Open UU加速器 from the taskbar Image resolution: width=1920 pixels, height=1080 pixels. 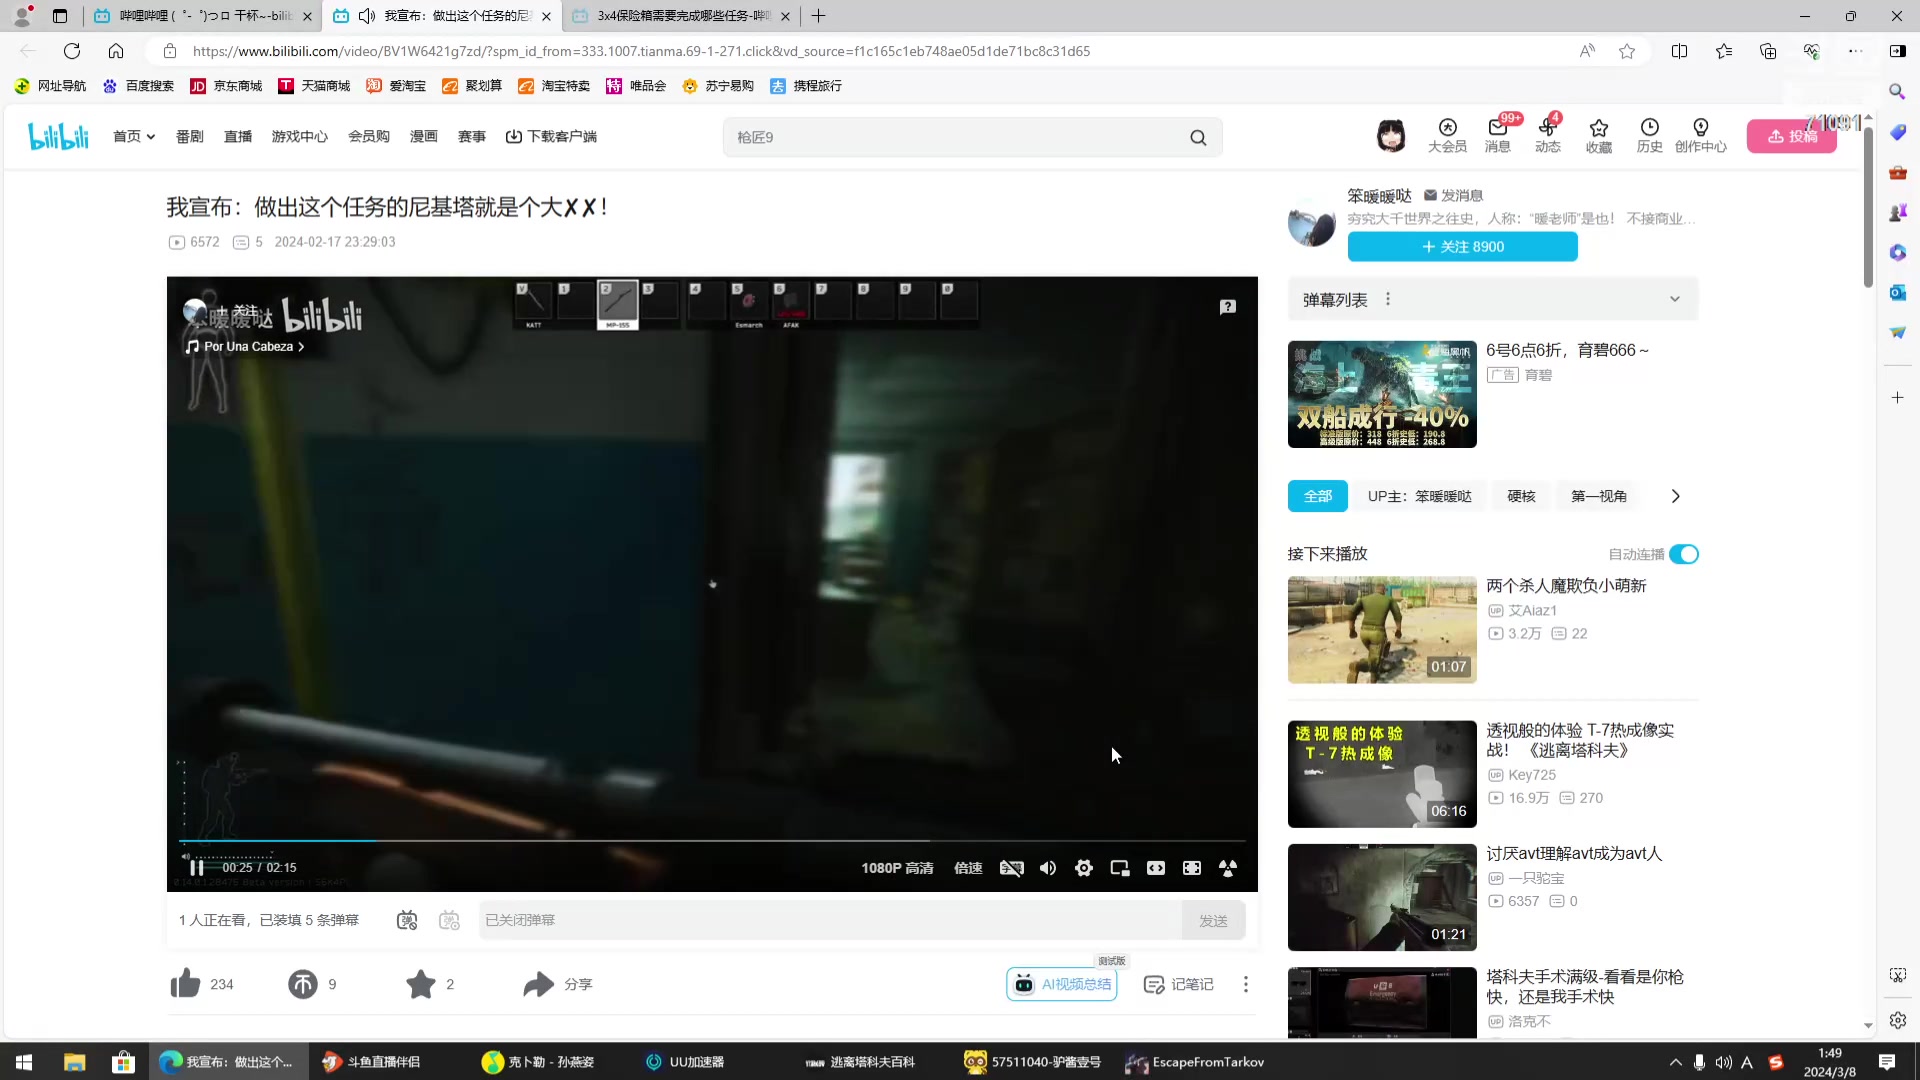click(x=686, y=1062)
